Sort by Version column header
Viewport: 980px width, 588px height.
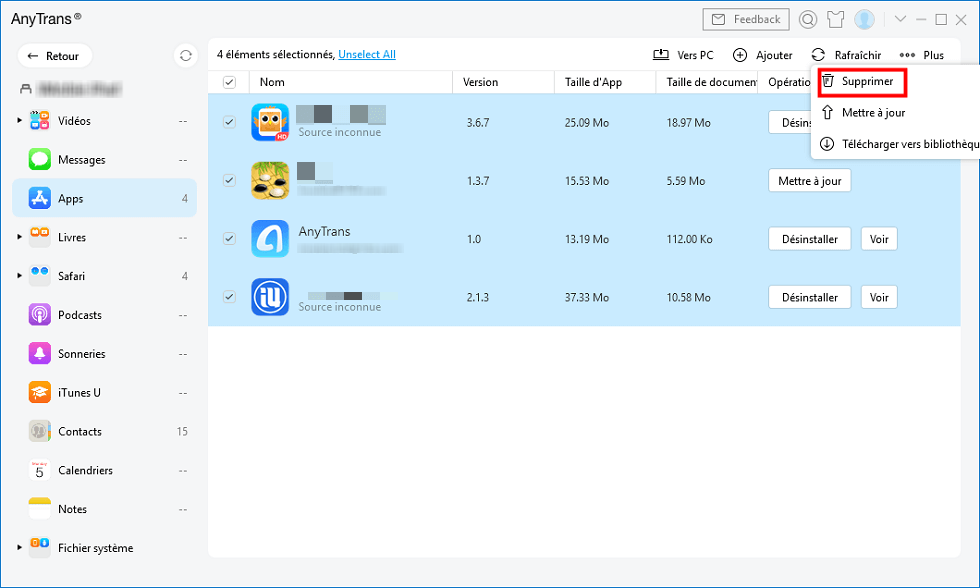pos(503,82)
